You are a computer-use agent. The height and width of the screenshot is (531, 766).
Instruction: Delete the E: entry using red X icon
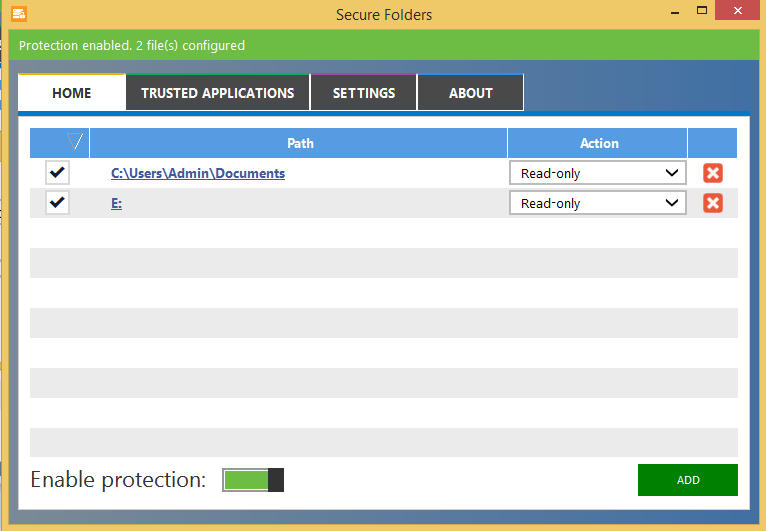(x=713, y=203)
